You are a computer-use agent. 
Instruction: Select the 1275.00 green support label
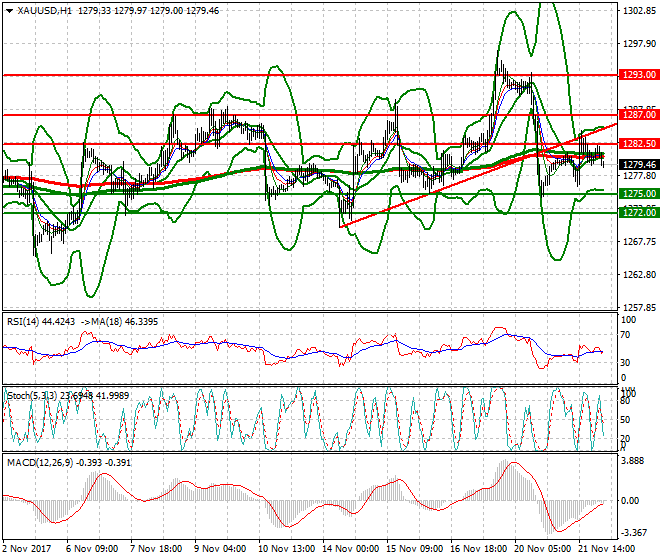[638, 193]
